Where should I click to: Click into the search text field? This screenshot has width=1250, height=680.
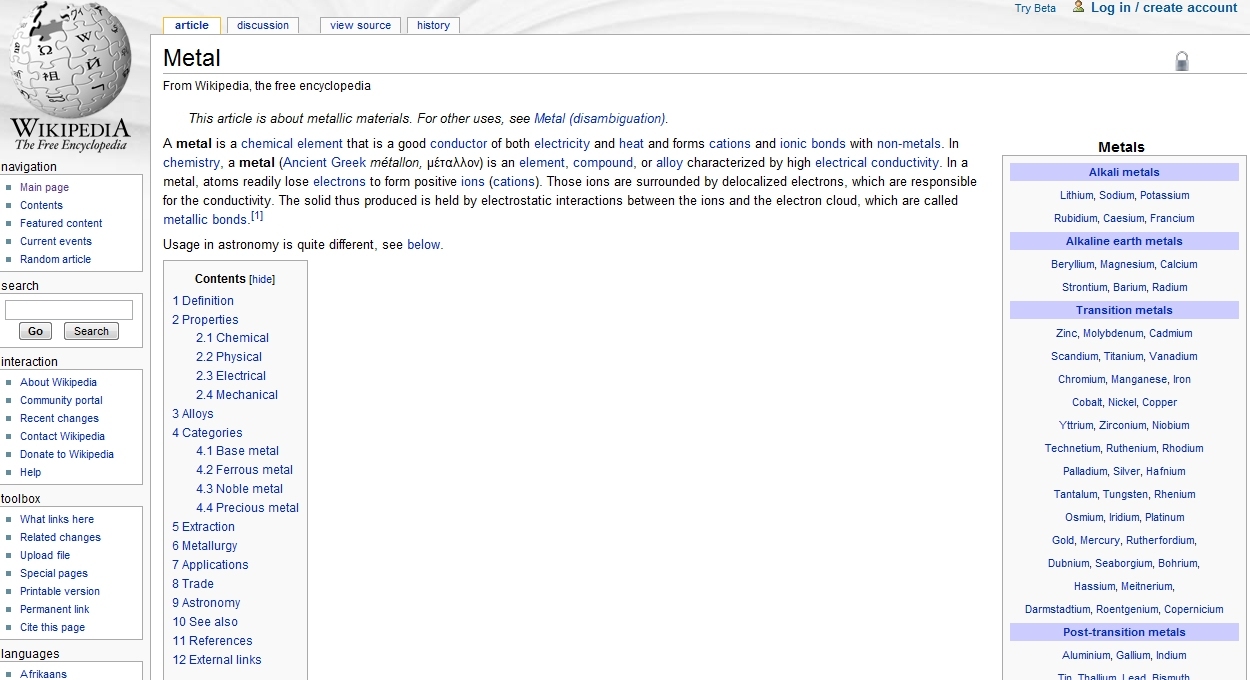coord(69,310)
